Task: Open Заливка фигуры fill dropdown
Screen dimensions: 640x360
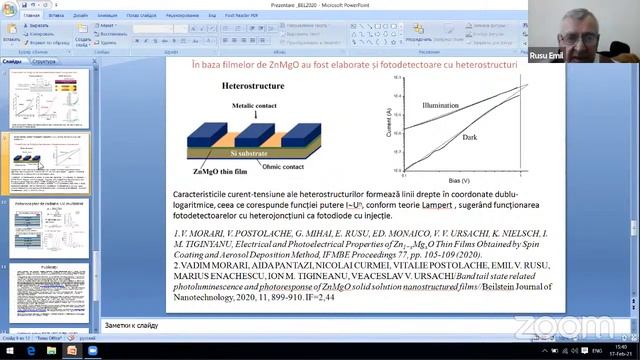Action: pos(486,26)
